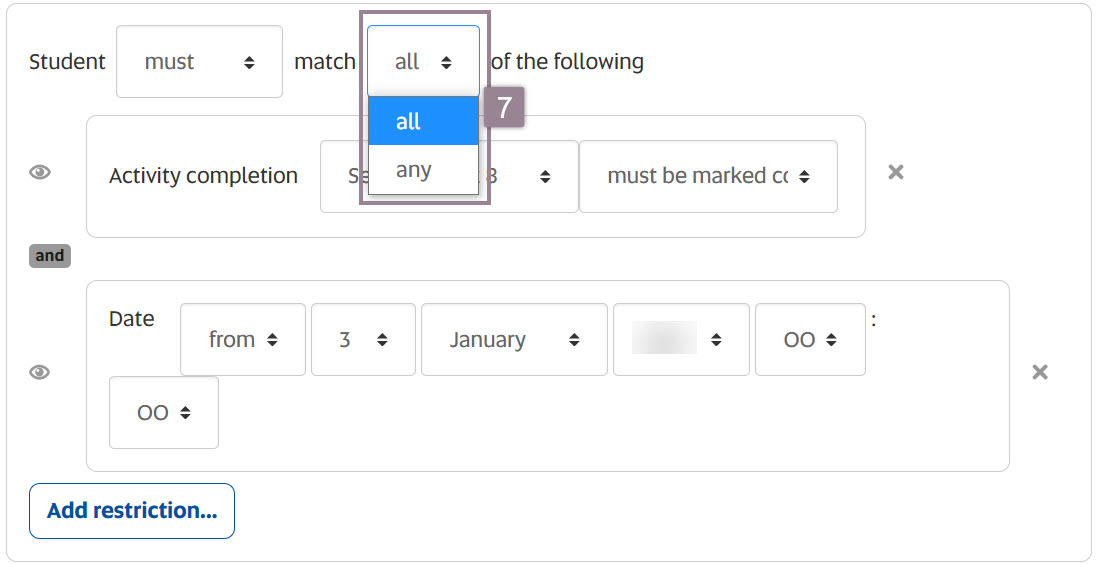Open the blurred year dropdown
This screenshot has width=1096, height=564.
point(681,340)
